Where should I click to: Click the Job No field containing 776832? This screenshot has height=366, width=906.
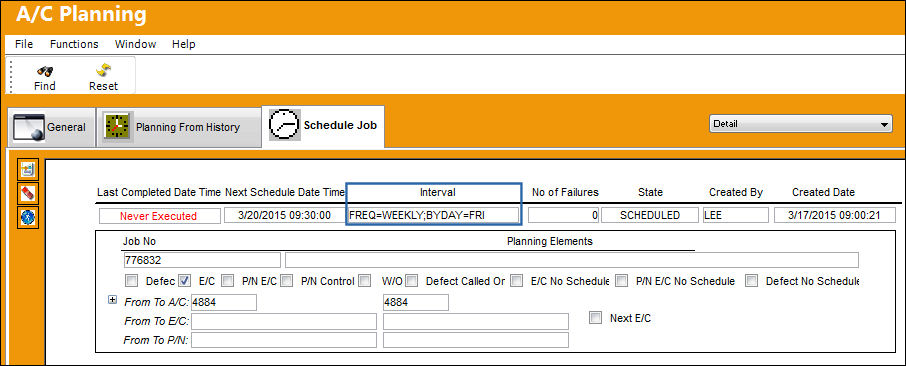tap(202, 260)
